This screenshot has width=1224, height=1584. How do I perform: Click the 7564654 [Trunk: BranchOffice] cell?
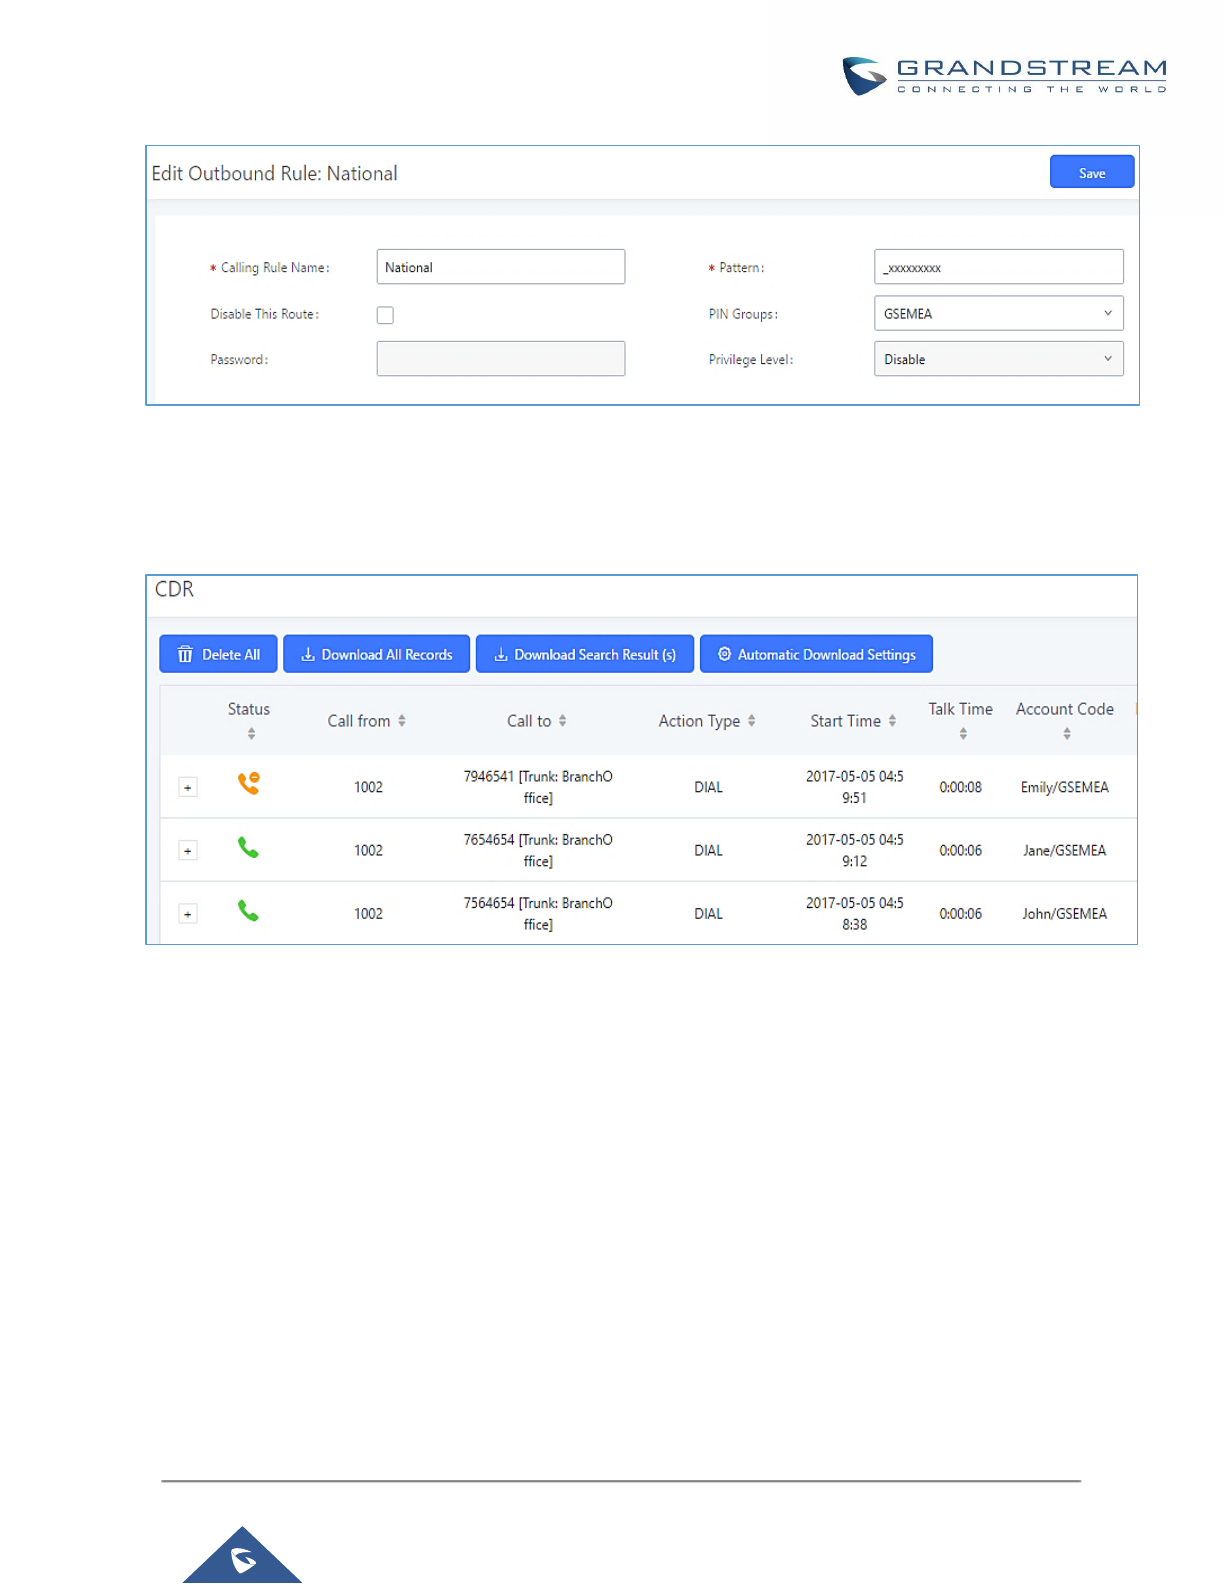pos(538,913)
